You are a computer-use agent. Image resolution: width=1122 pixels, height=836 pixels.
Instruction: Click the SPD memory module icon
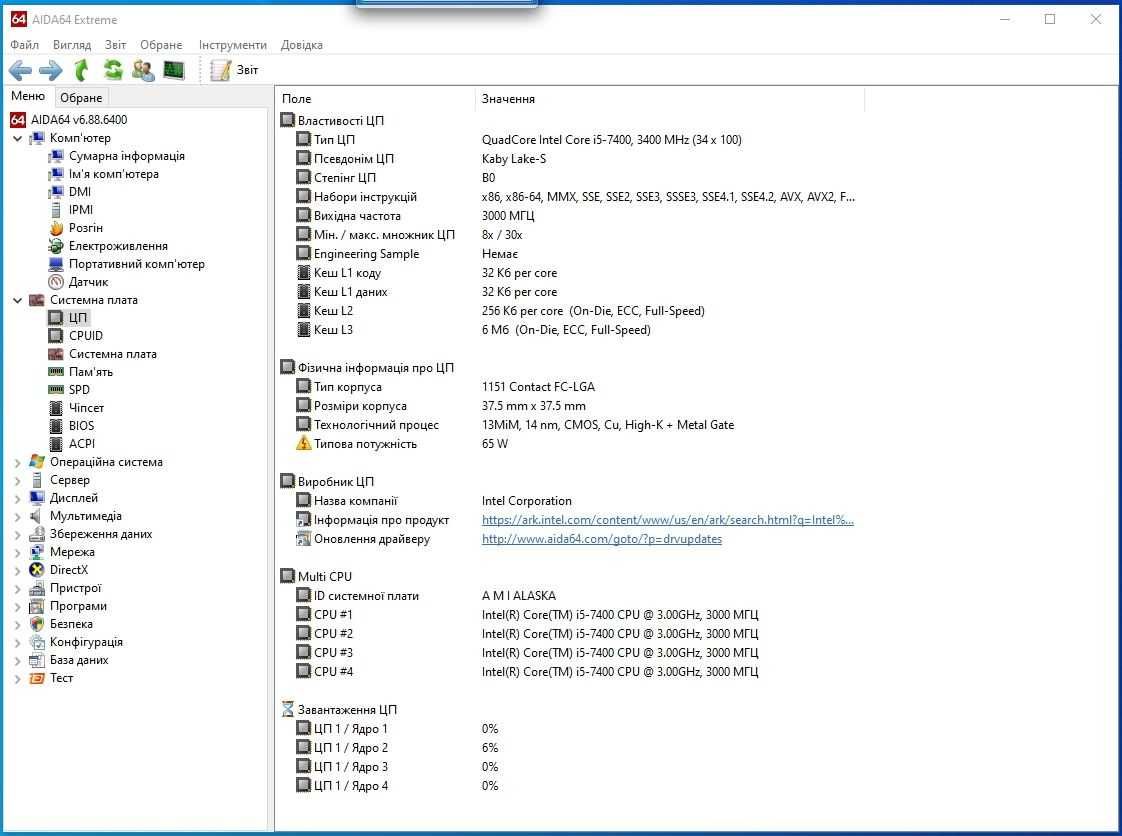point(56,389)
